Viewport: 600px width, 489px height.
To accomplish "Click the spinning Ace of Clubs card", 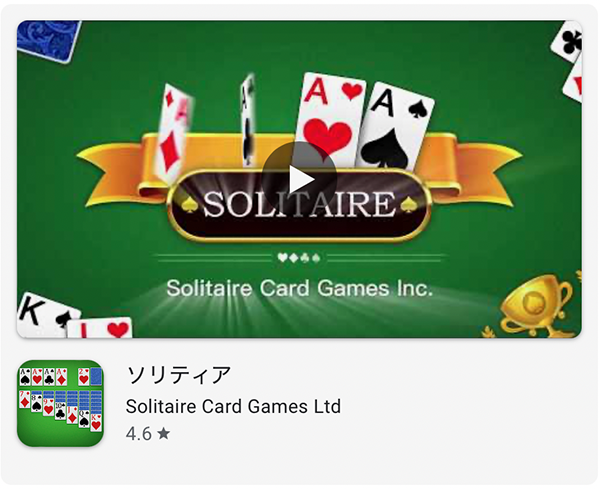I will (x=249, y=121).
